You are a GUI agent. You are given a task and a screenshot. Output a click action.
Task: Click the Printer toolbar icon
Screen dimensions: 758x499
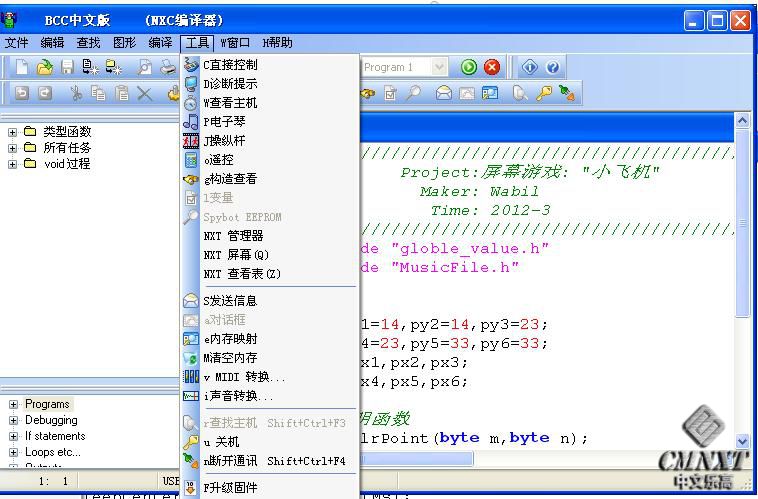pyautogui.click(x=168, y=67)
